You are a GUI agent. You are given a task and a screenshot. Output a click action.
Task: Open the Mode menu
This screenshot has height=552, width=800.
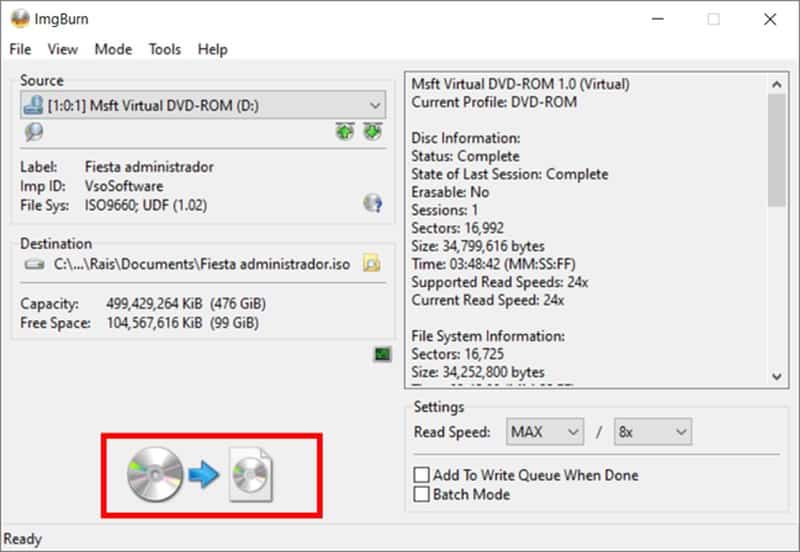pos(113,49)
